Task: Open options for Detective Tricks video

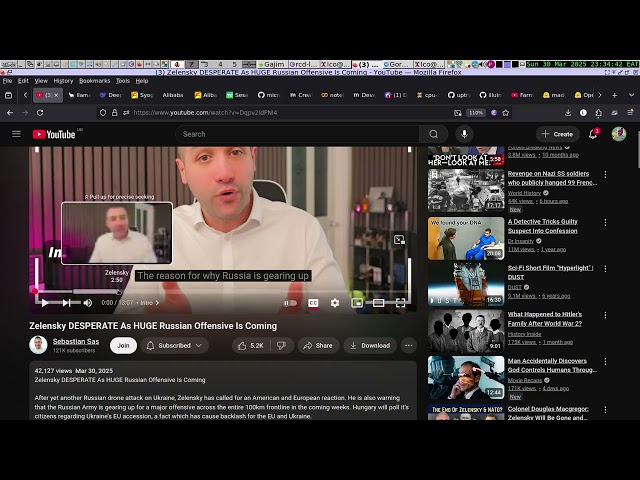Action: (x=605, y=222)
